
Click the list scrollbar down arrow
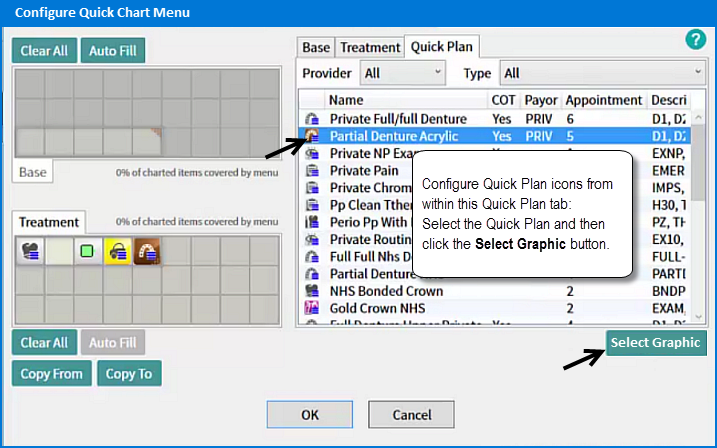698,317
